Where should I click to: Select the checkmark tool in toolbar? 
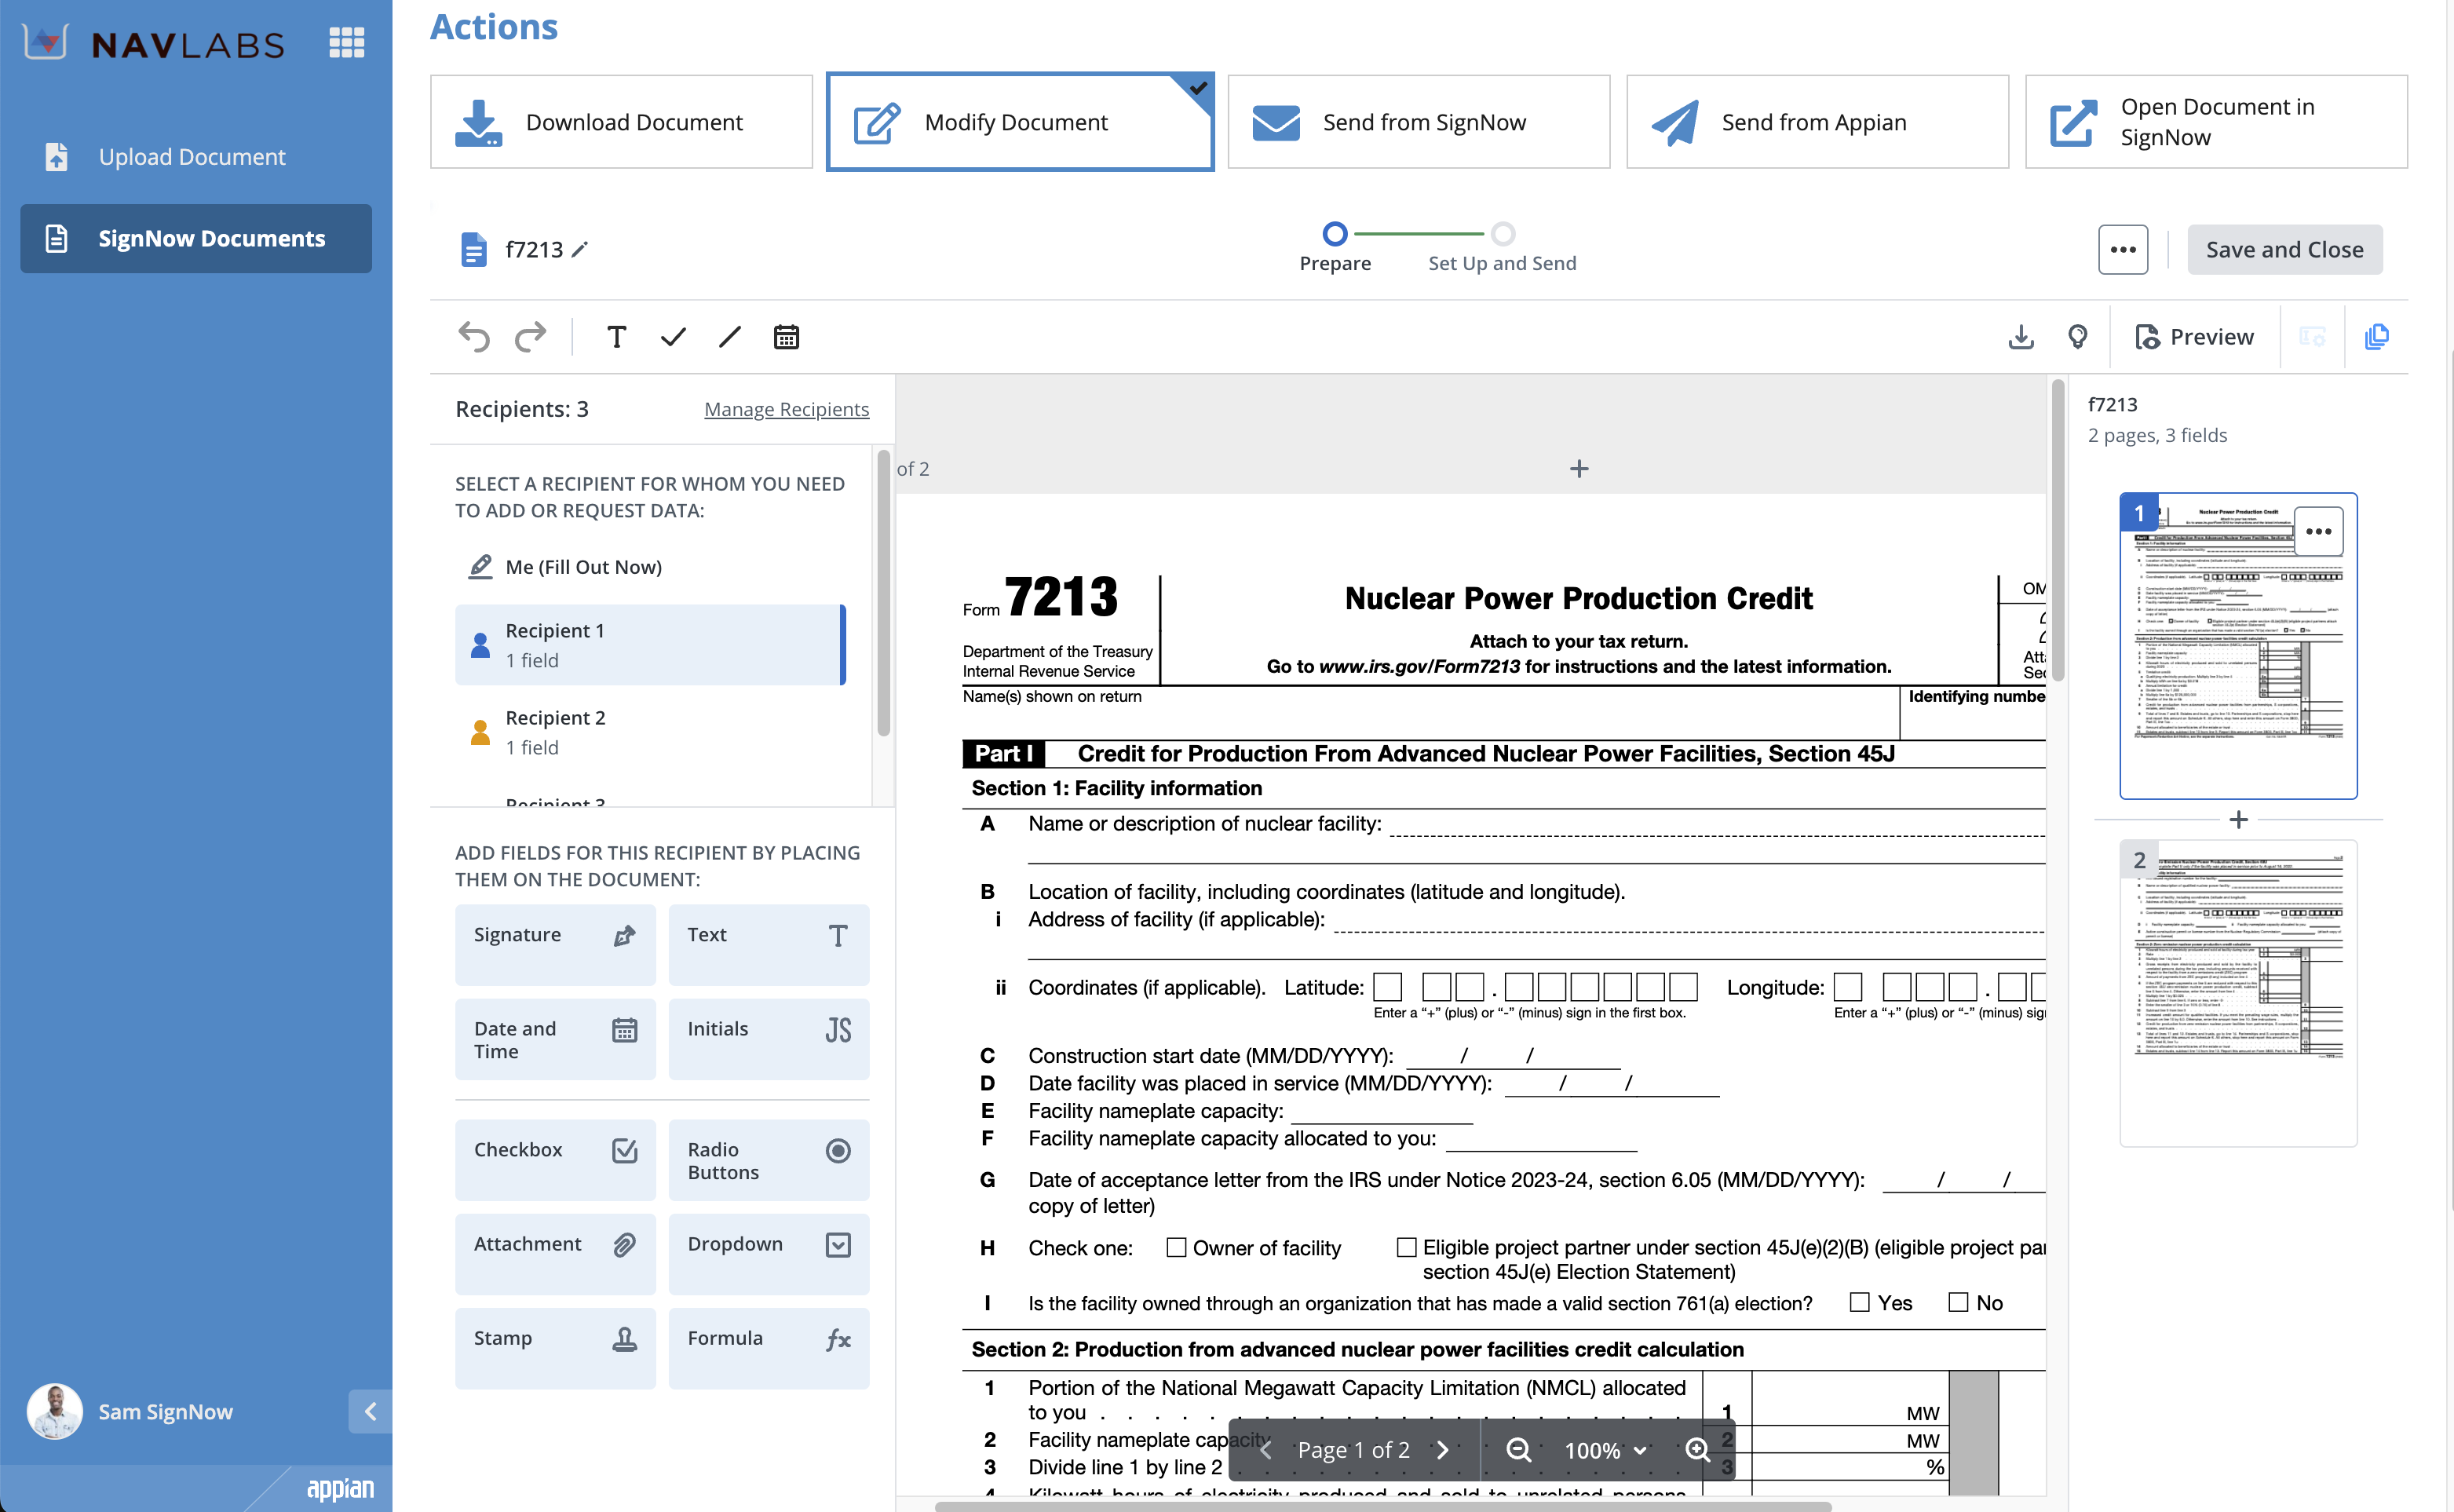(673, 337)
